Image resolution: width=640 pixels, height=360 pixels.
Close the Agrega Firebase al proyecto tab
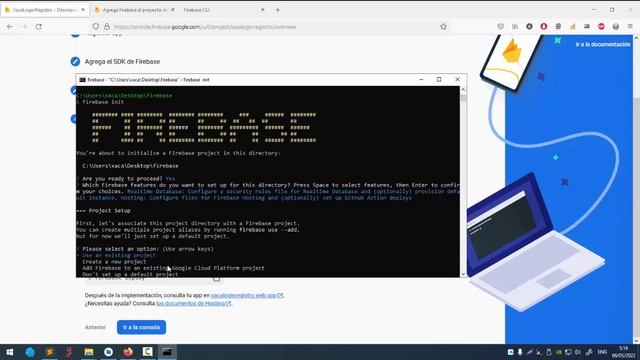173,10
